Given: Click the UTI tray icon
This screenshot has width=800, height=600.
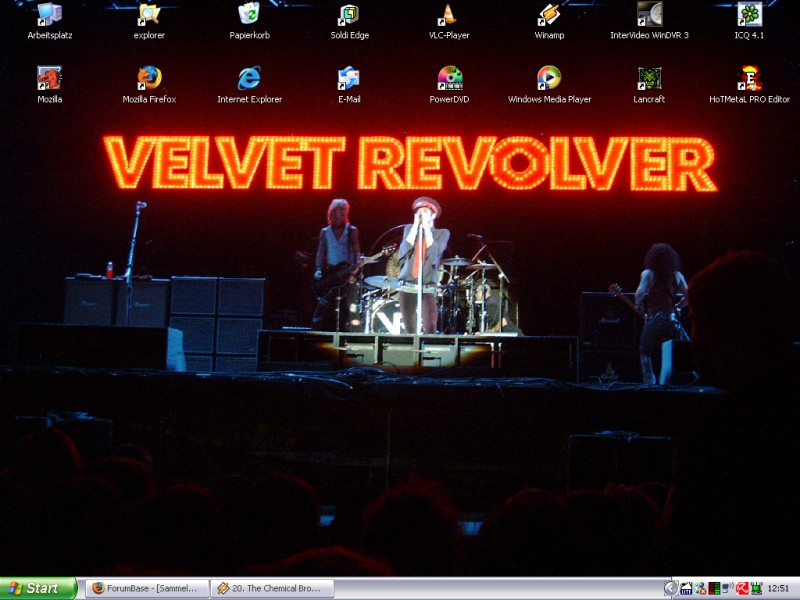Looking at the screenshot, I should [x=686, y=589].
